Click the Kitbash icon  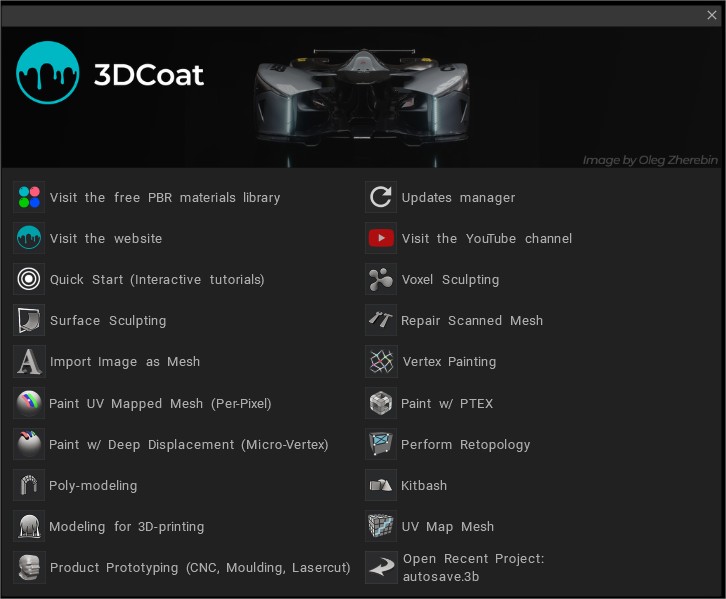tap(381, 485)
